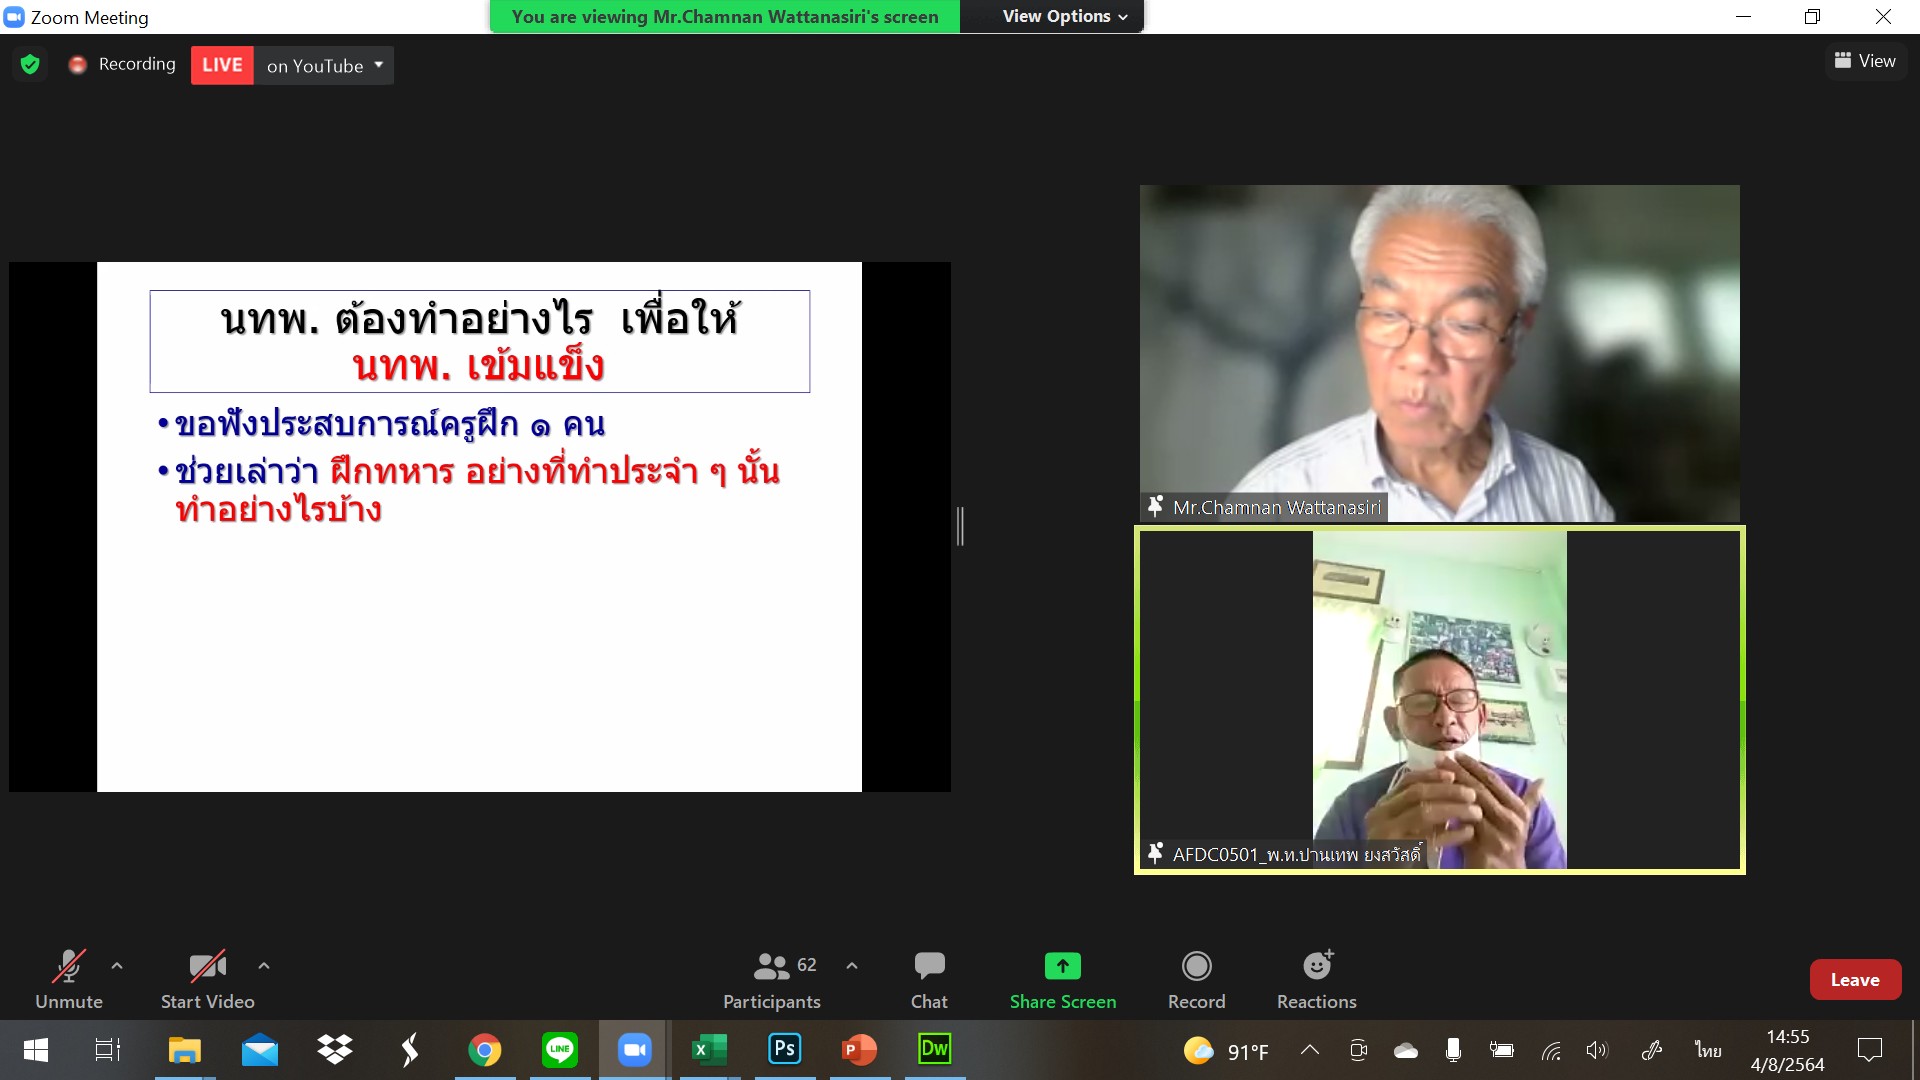
Task: Click the Zoom taskbar icon
Action: click(x=635, y=1050)
